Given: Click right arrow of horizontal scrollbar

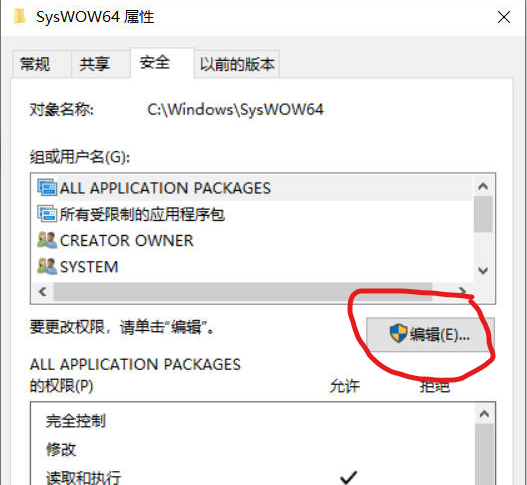Looking at the screenshot, I should pyautogui.click(x=463, y=290).
